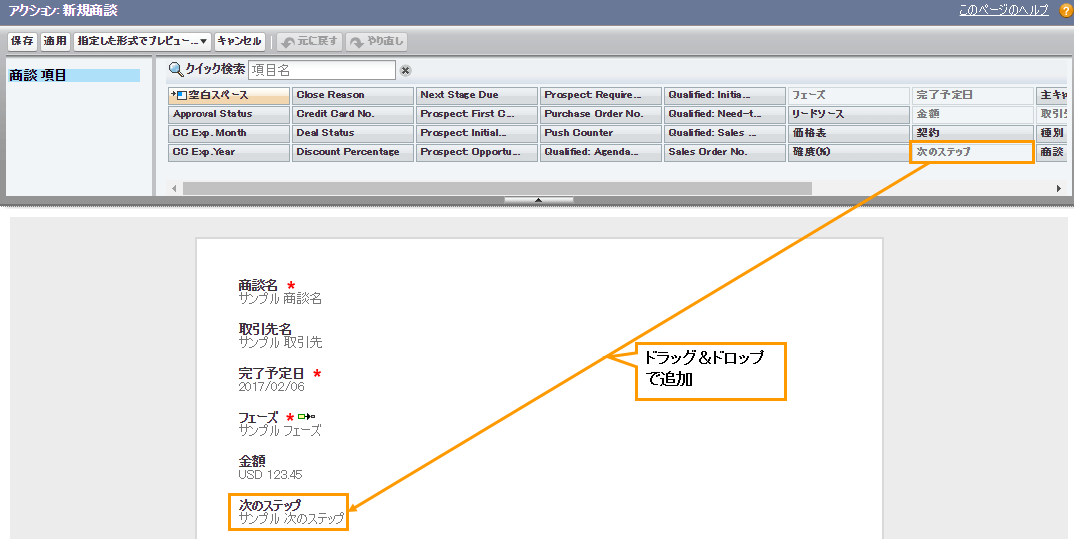Select the リードソース palette item
1074x539 pixels.
pyautogui.click(x=849, y=114)
